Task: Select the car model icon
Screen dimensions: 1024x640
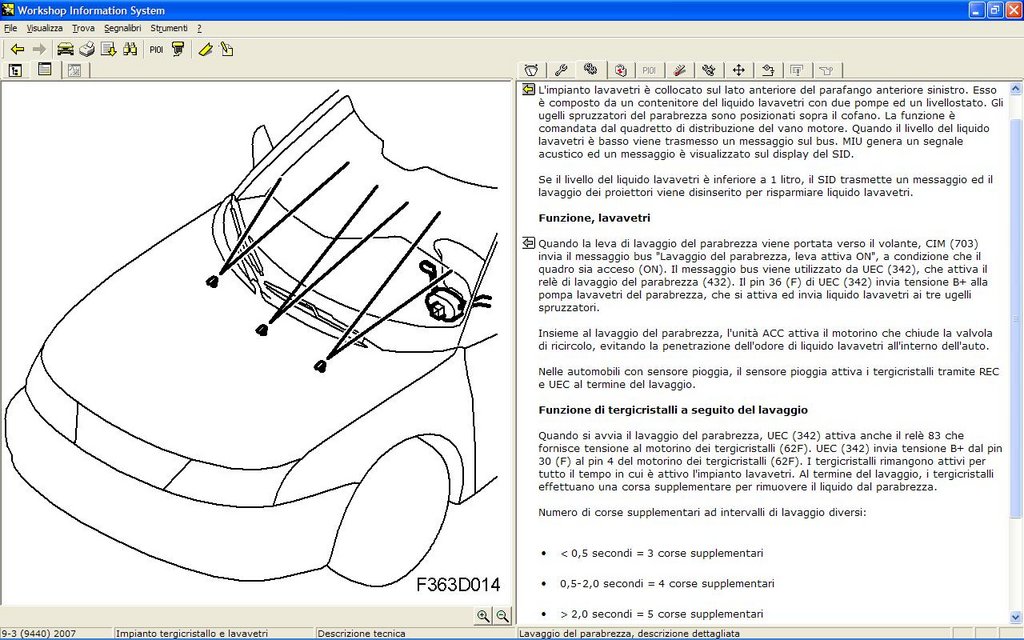Action: [65, 49]
